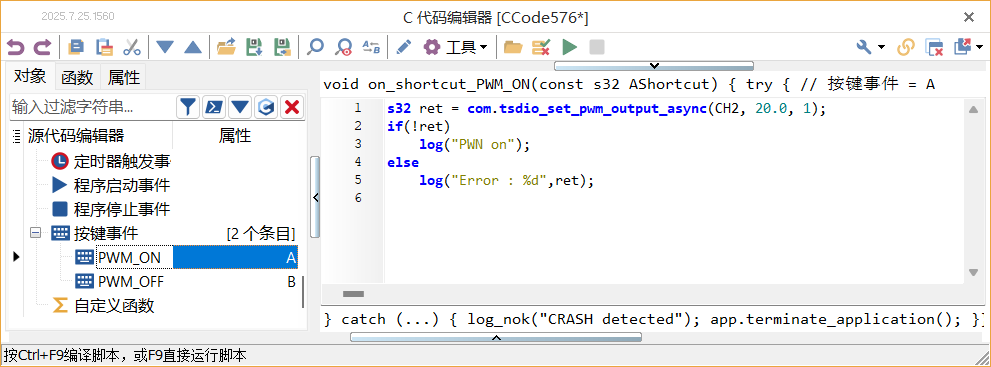Click the blue down triangle toolbar icon
The width and height of the screenshot is (991, 367).
pos(165,47)
